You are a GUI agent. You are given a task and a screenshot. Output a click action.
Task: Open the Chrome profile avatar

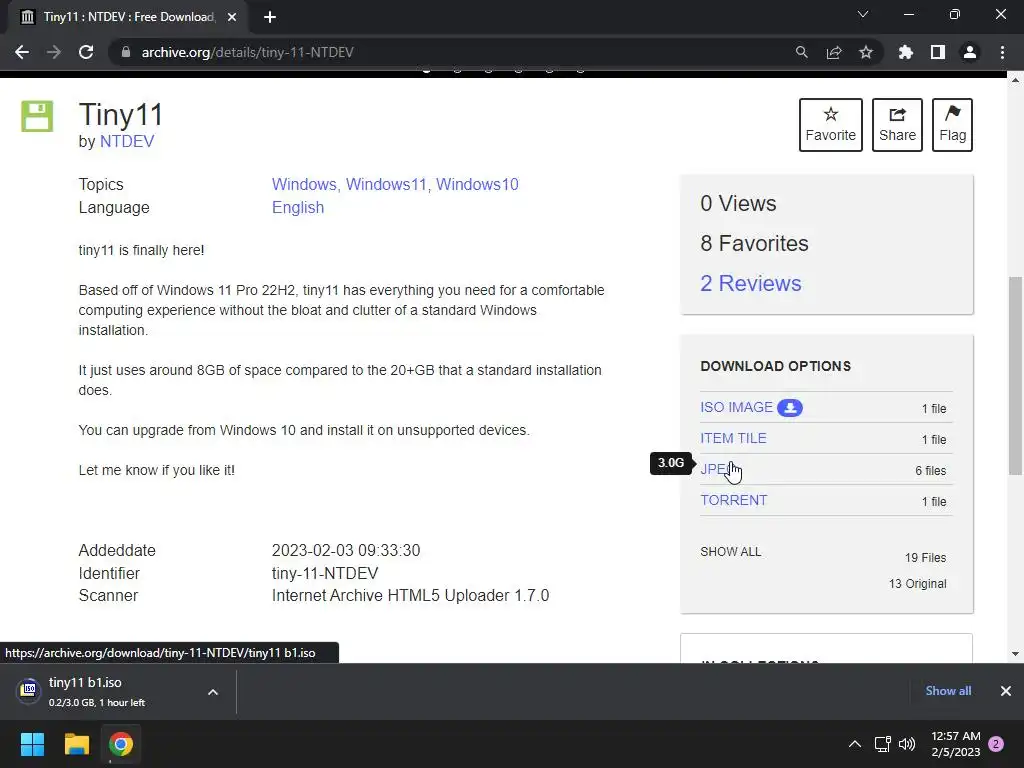[x=970, y=52]
